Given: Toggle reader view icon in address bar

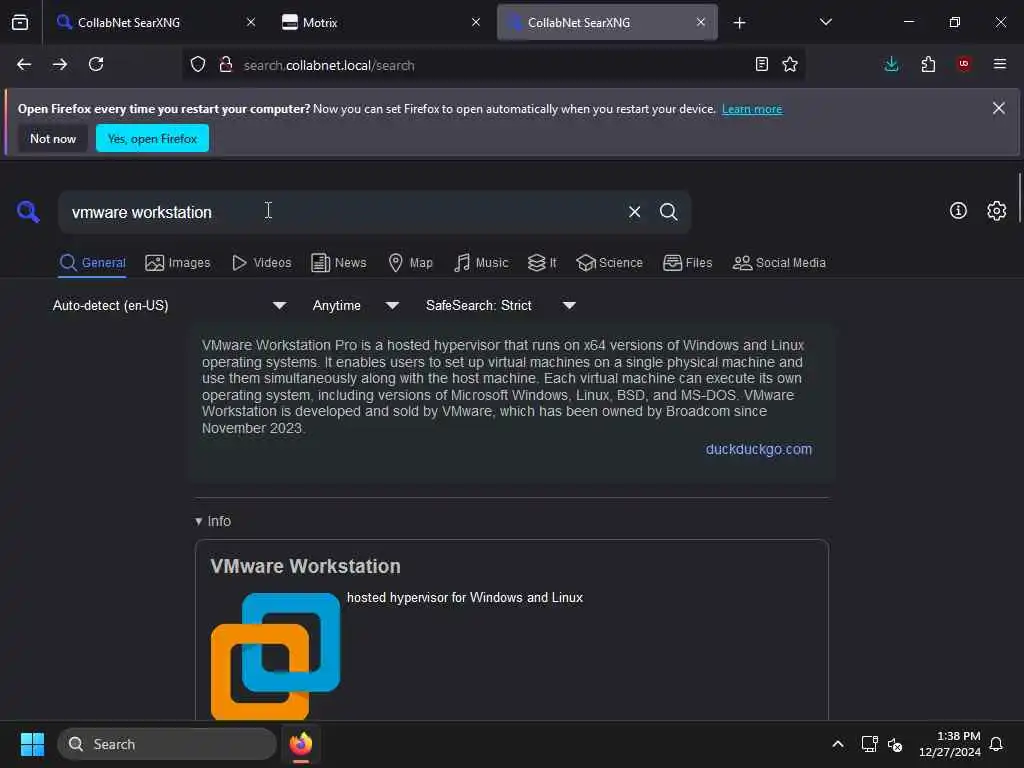Looking at the screenshot, I should click(761, 64).
